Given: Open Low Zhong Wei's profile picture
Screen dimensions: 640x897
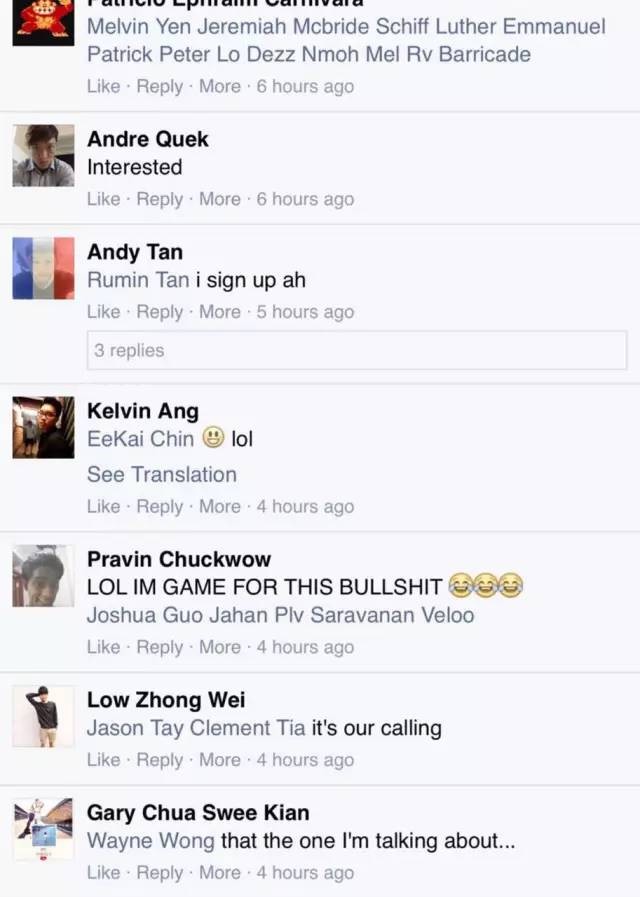Looking at the screenshot, I should click(x=43, y=716).
